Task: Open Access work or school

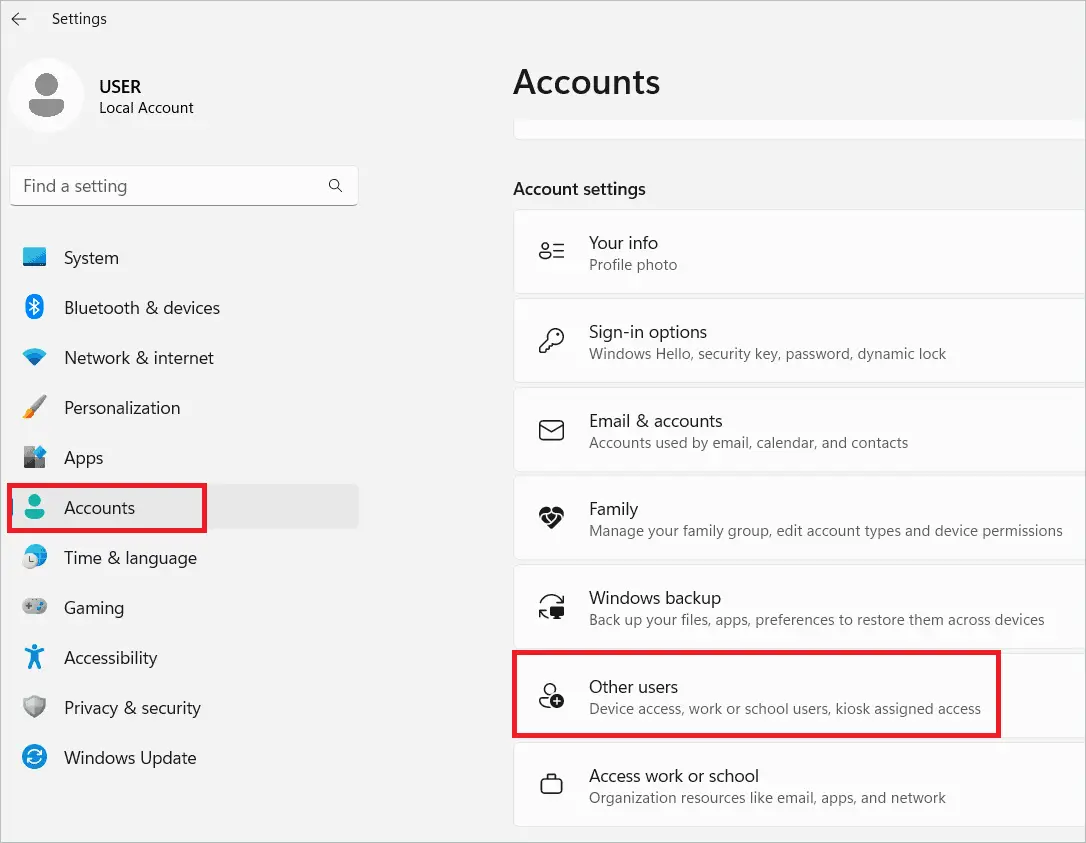Action: click(x=799, y=785)
